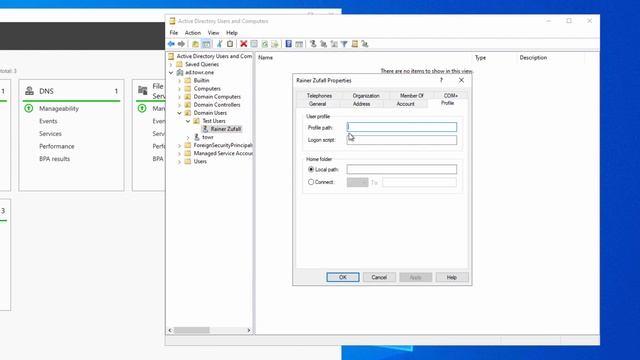The height and width of the screenshot is (360, 640).
Task: Expand the Managed Service Accounts node
Action: (179, 153)
